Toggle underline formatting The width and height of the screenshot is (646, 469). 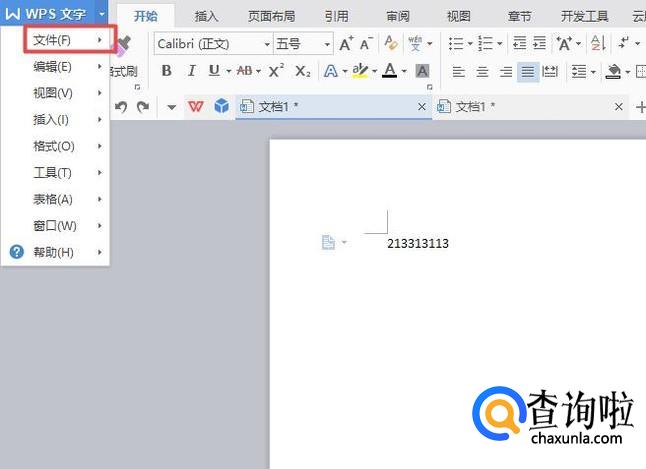click(214, 71)
